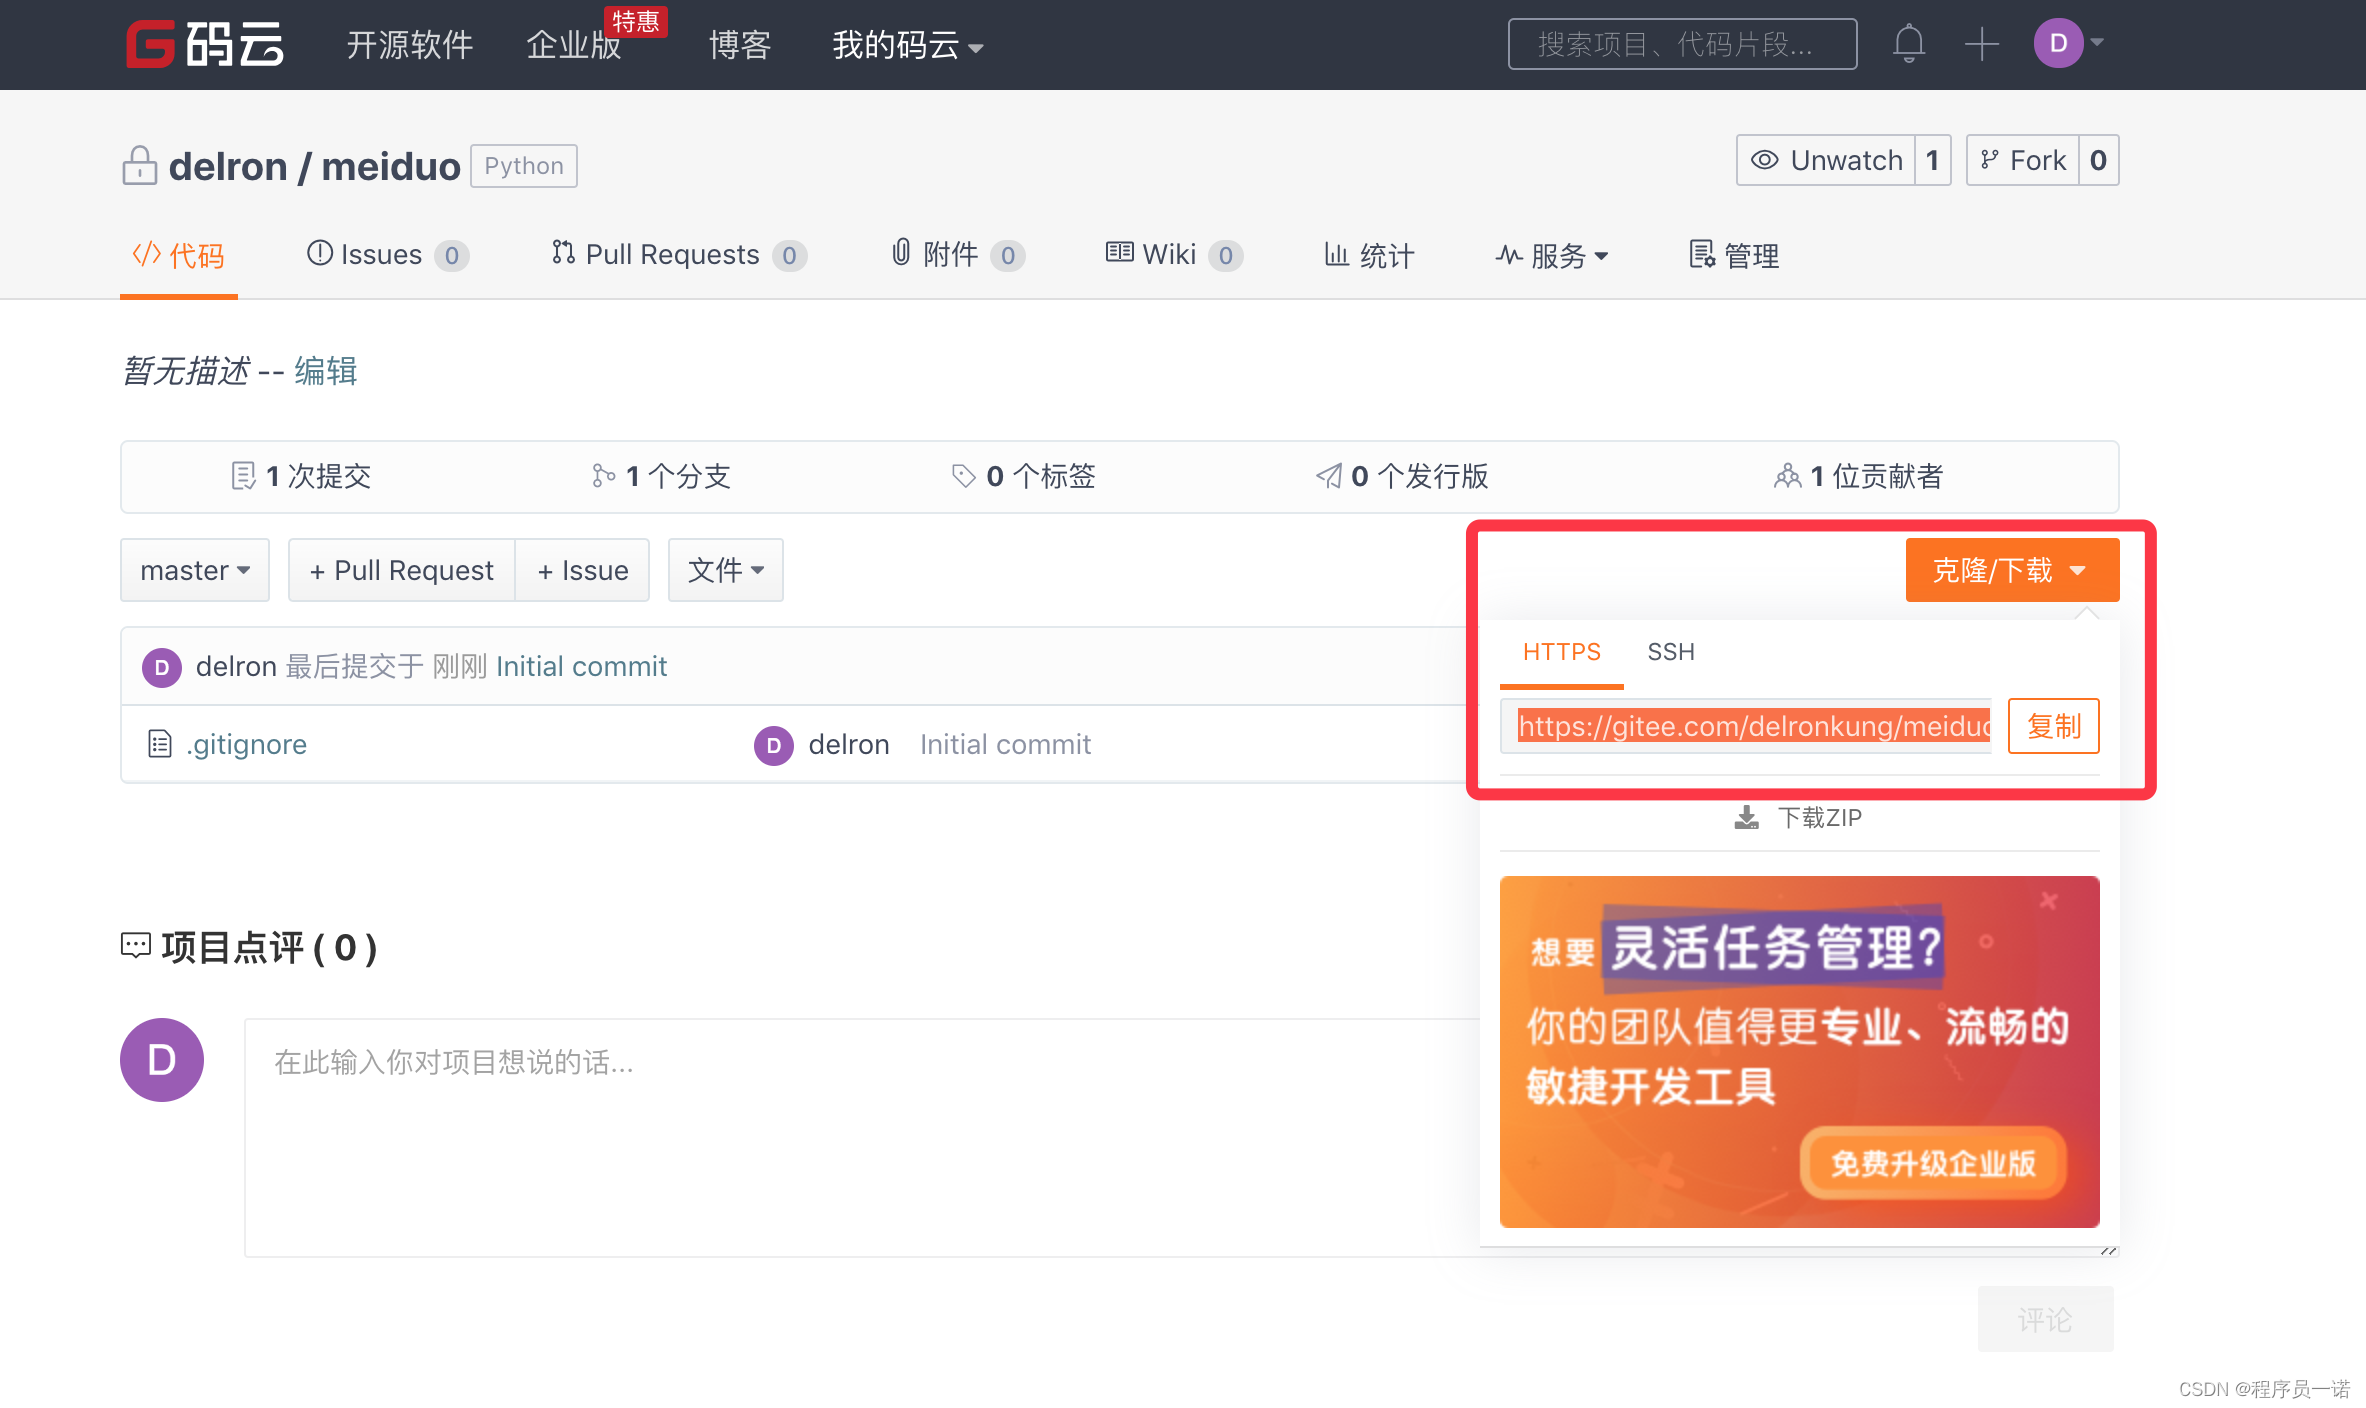2366x1408 pixels.
Task: Click Initial commit message in .gitignore row
Action: [1005, 744]
